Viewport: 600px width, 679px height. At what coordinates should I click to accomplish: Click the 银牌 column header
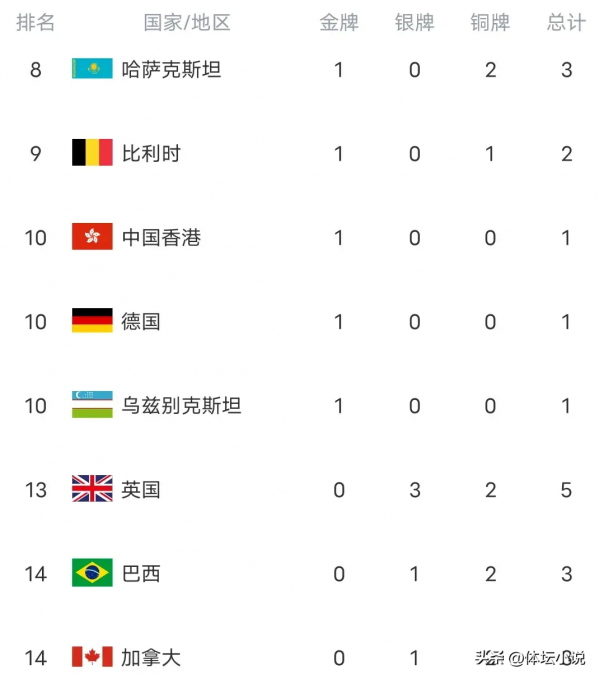coord(414,22)
